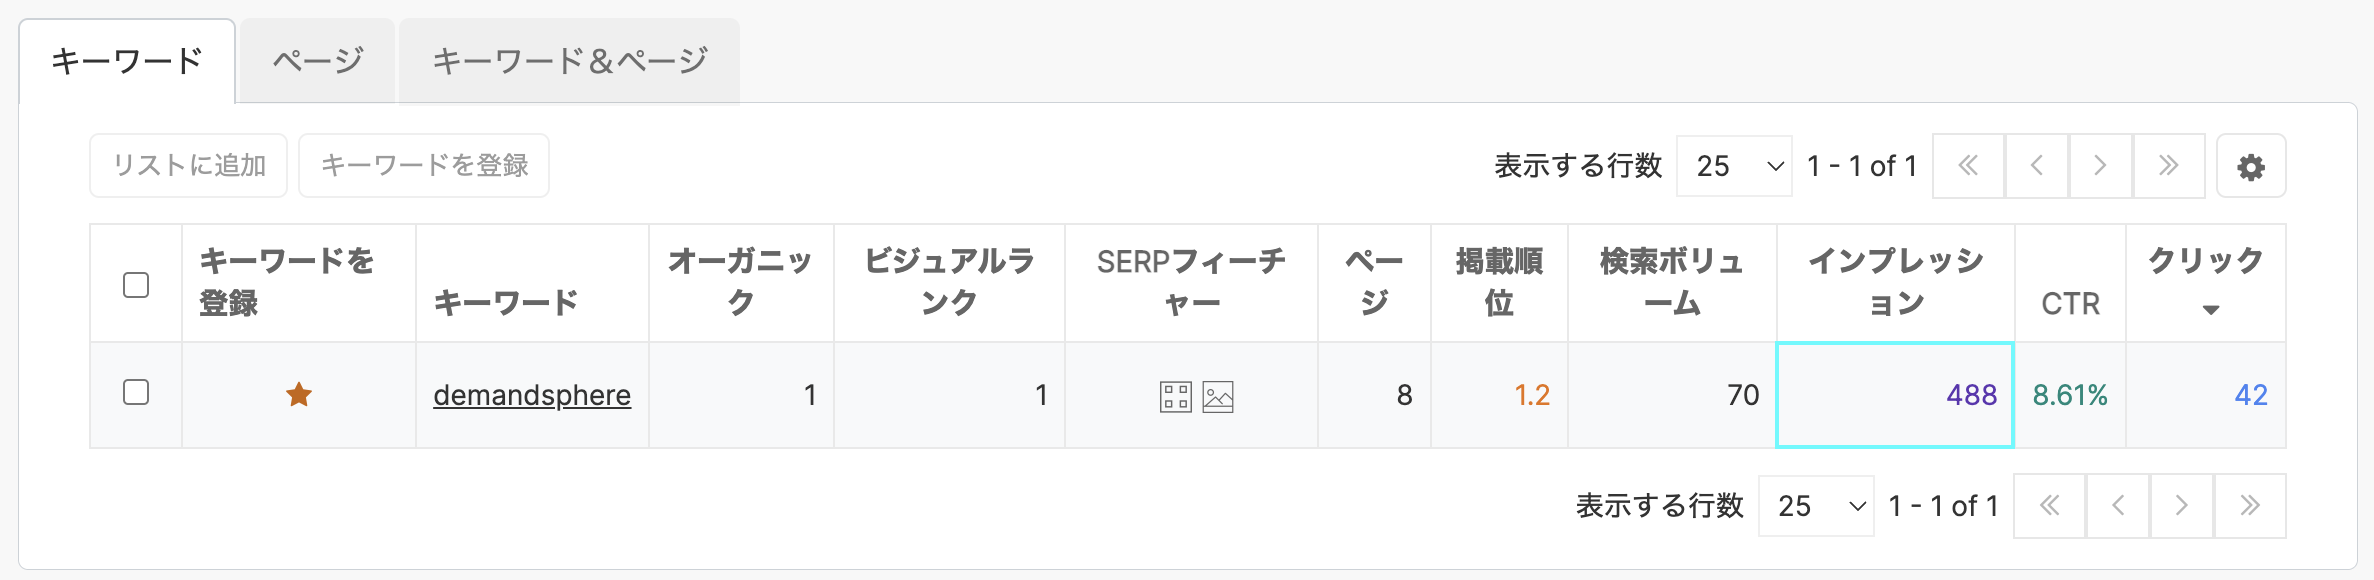Go to previous page in bottom pagination
Image resolution: width=2374 pixels, height=580 pixels.
(x=2117, y=506)
